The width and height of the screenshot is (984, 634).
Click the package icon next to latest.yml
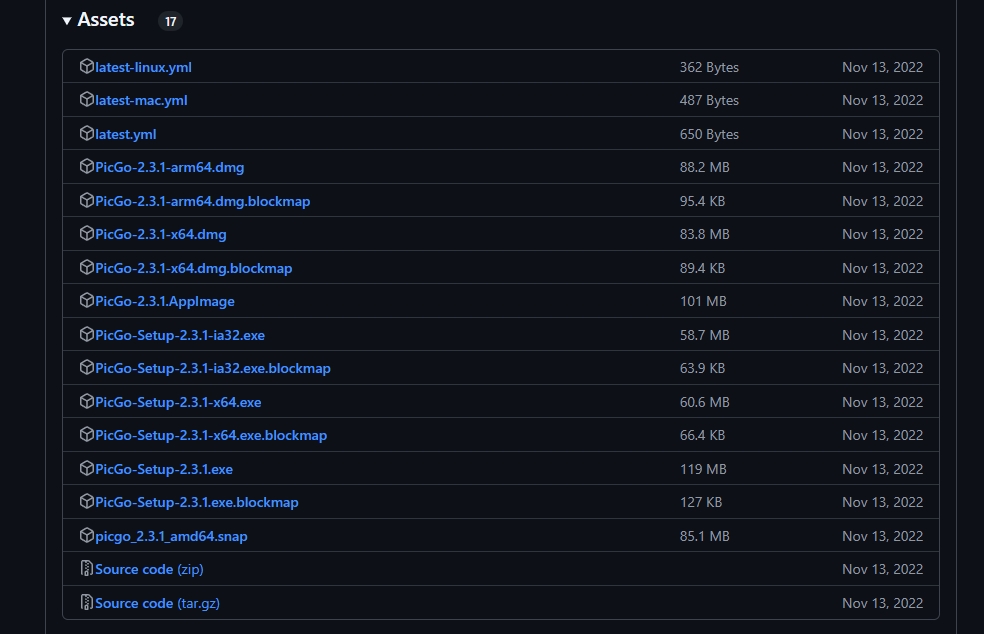[87, 134]
